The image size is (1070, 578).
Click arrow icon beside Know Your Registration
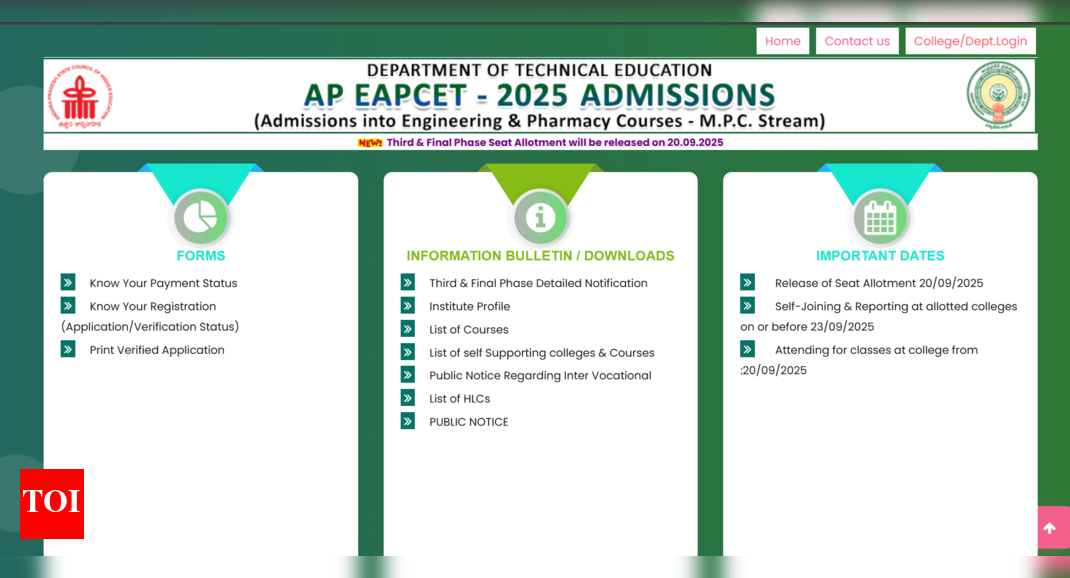(x=68, y=305)
